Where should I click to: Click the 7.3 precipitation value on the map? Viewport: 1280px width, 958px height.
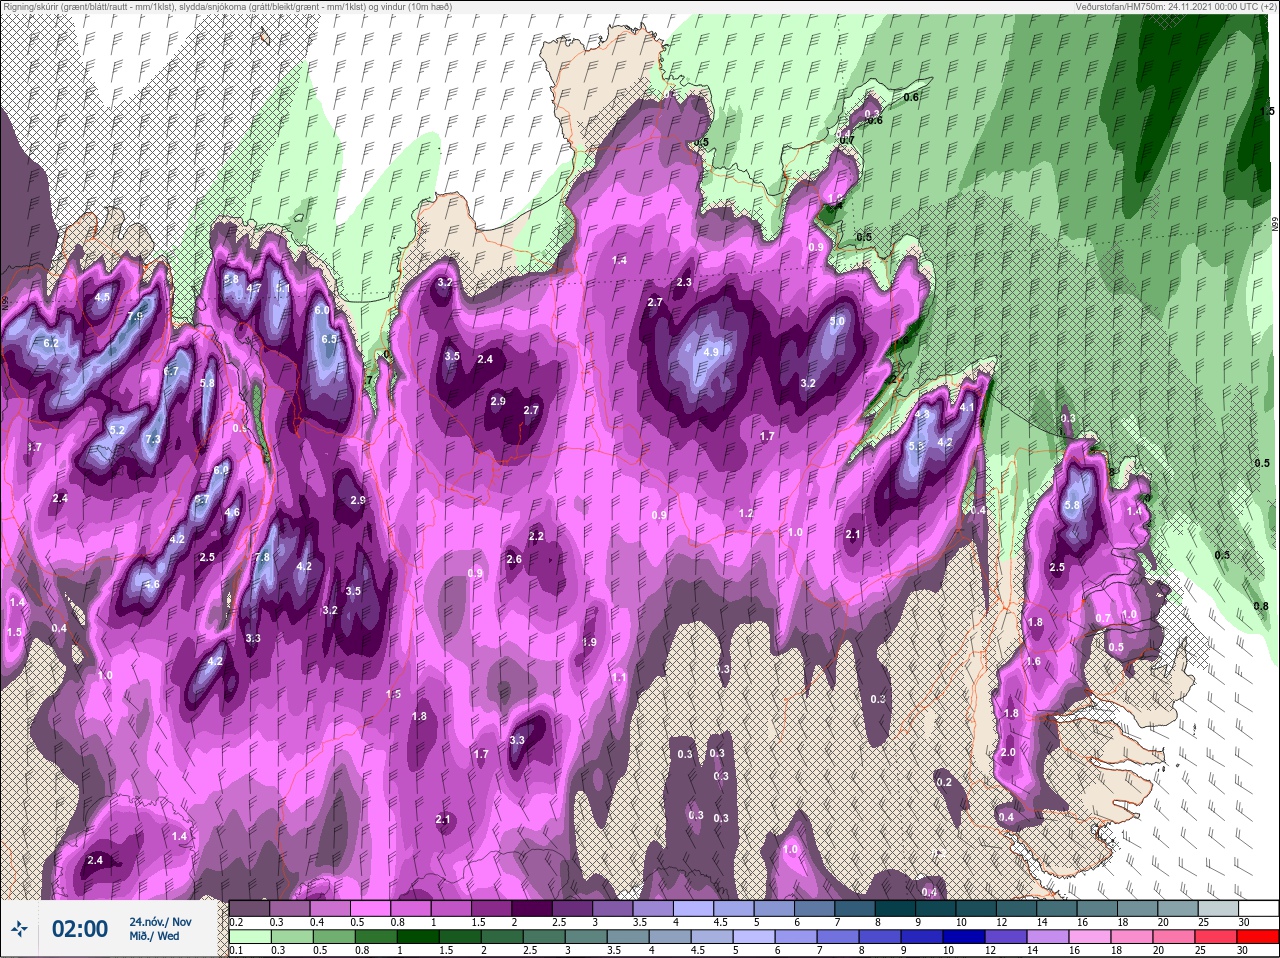click(x=153, y=439)
